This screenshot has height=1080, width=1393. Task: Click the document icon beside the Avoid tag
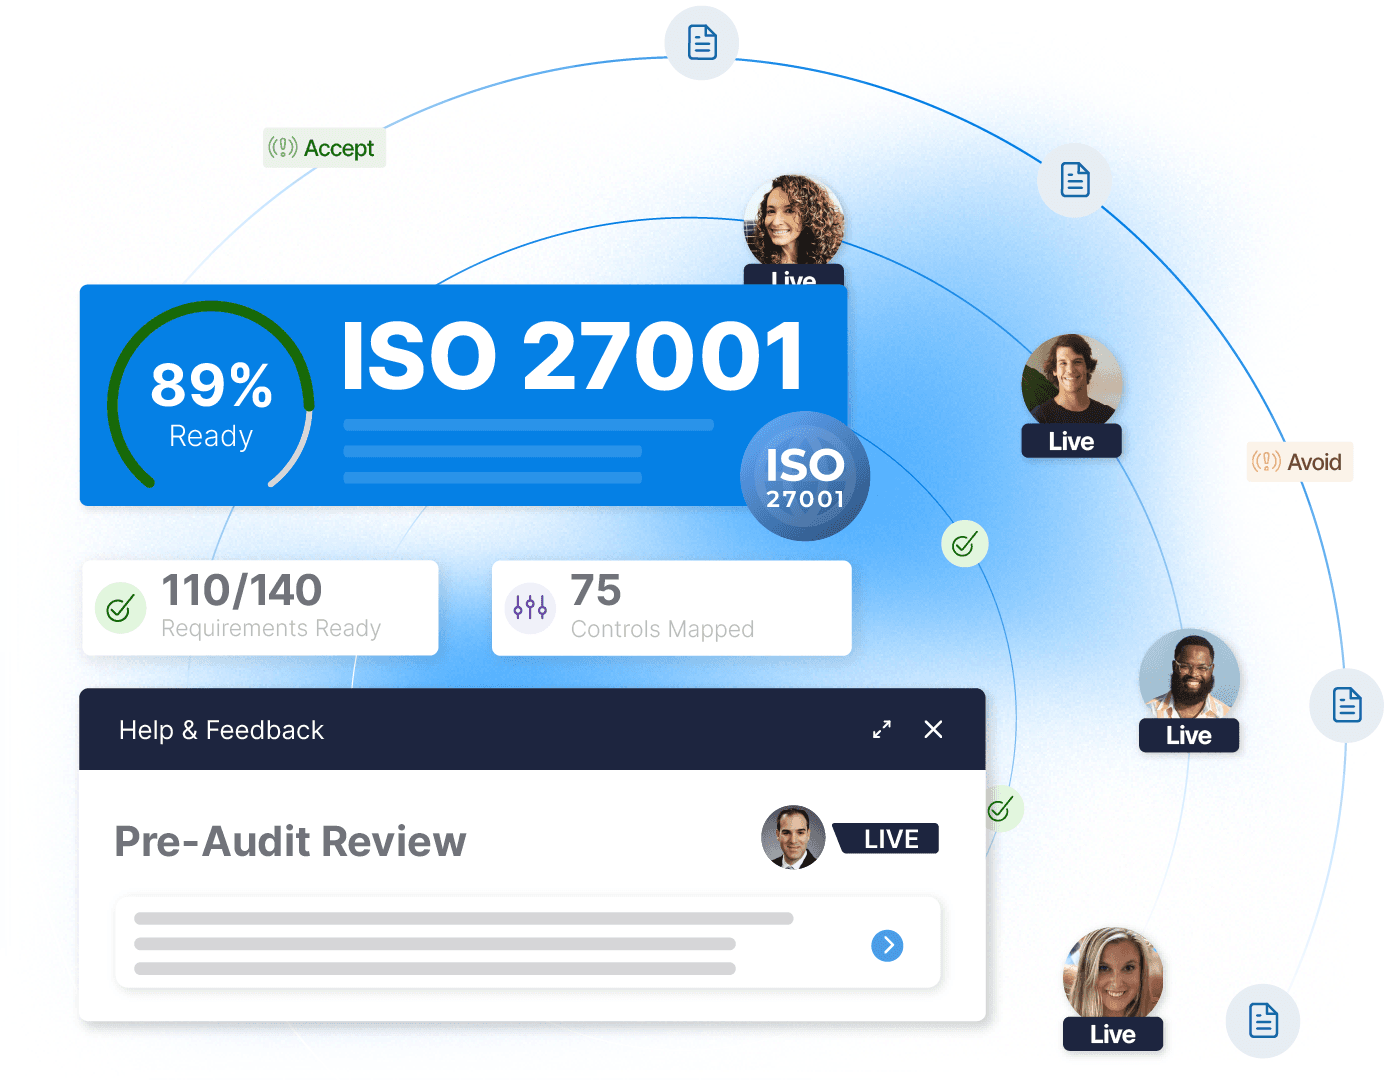[x=1346, y=705]
